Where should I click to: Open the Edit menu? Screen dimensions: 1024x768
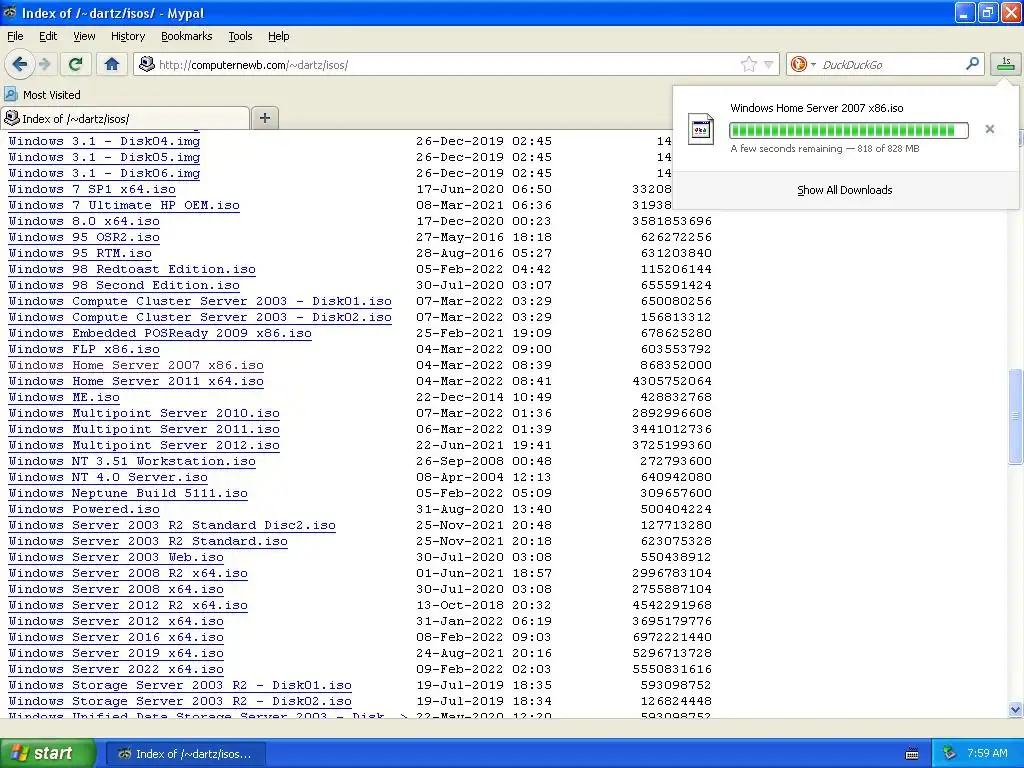click(x=48, y=36)
